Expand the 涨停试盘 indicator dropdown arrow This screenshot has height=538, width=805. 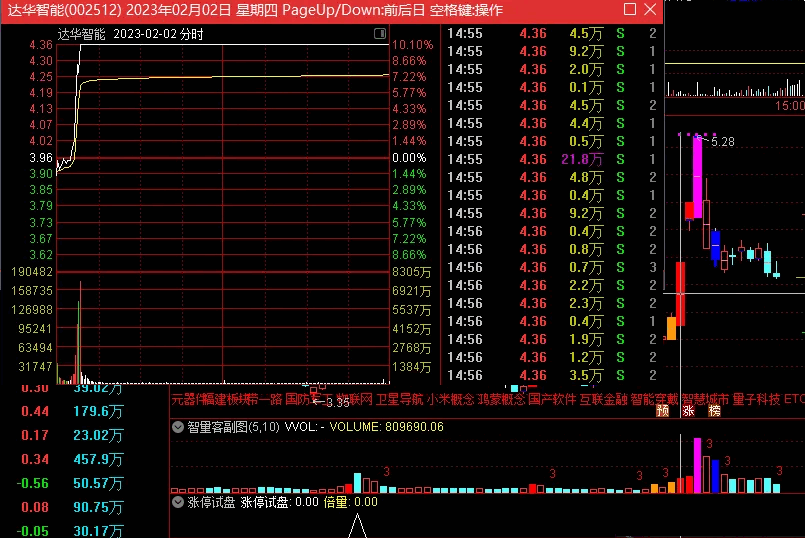coord(178,502)
